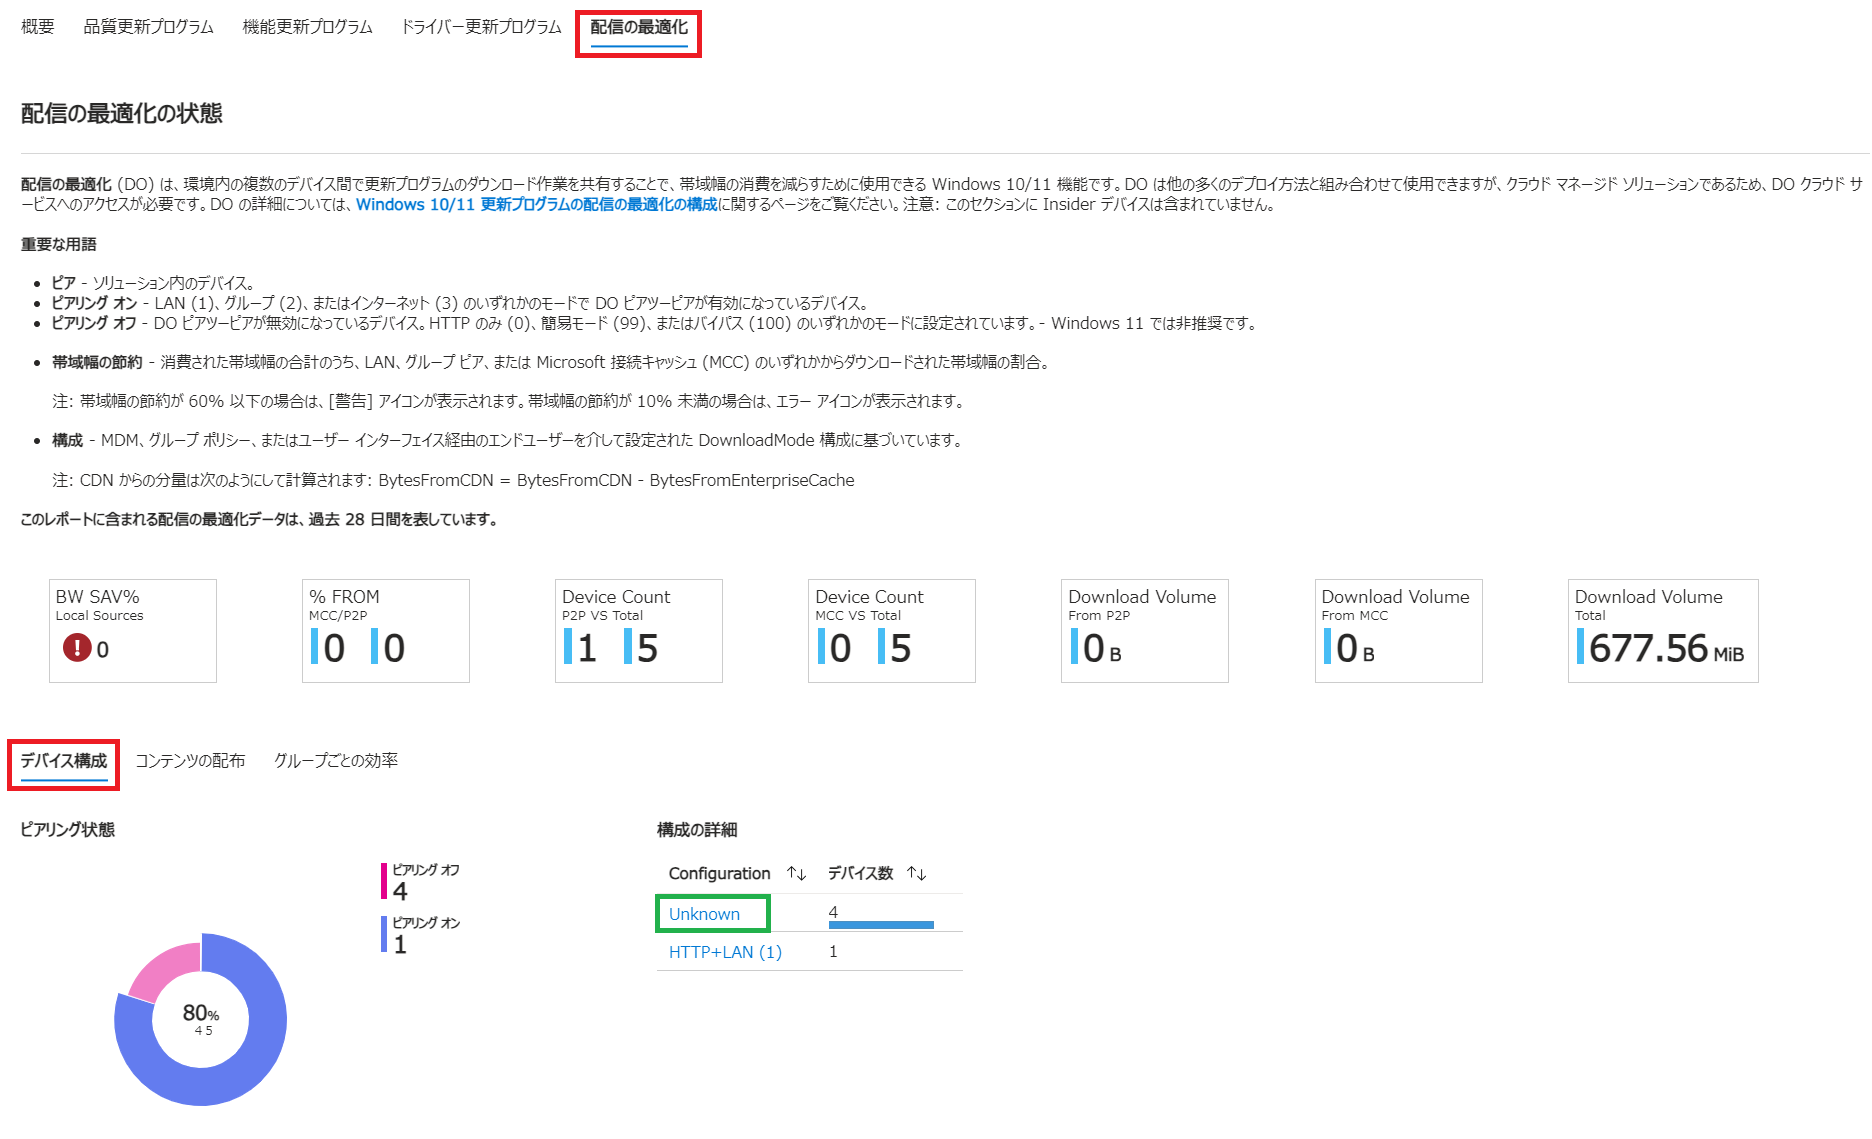Click the pink segment of the donut chart

click(168, 968)
